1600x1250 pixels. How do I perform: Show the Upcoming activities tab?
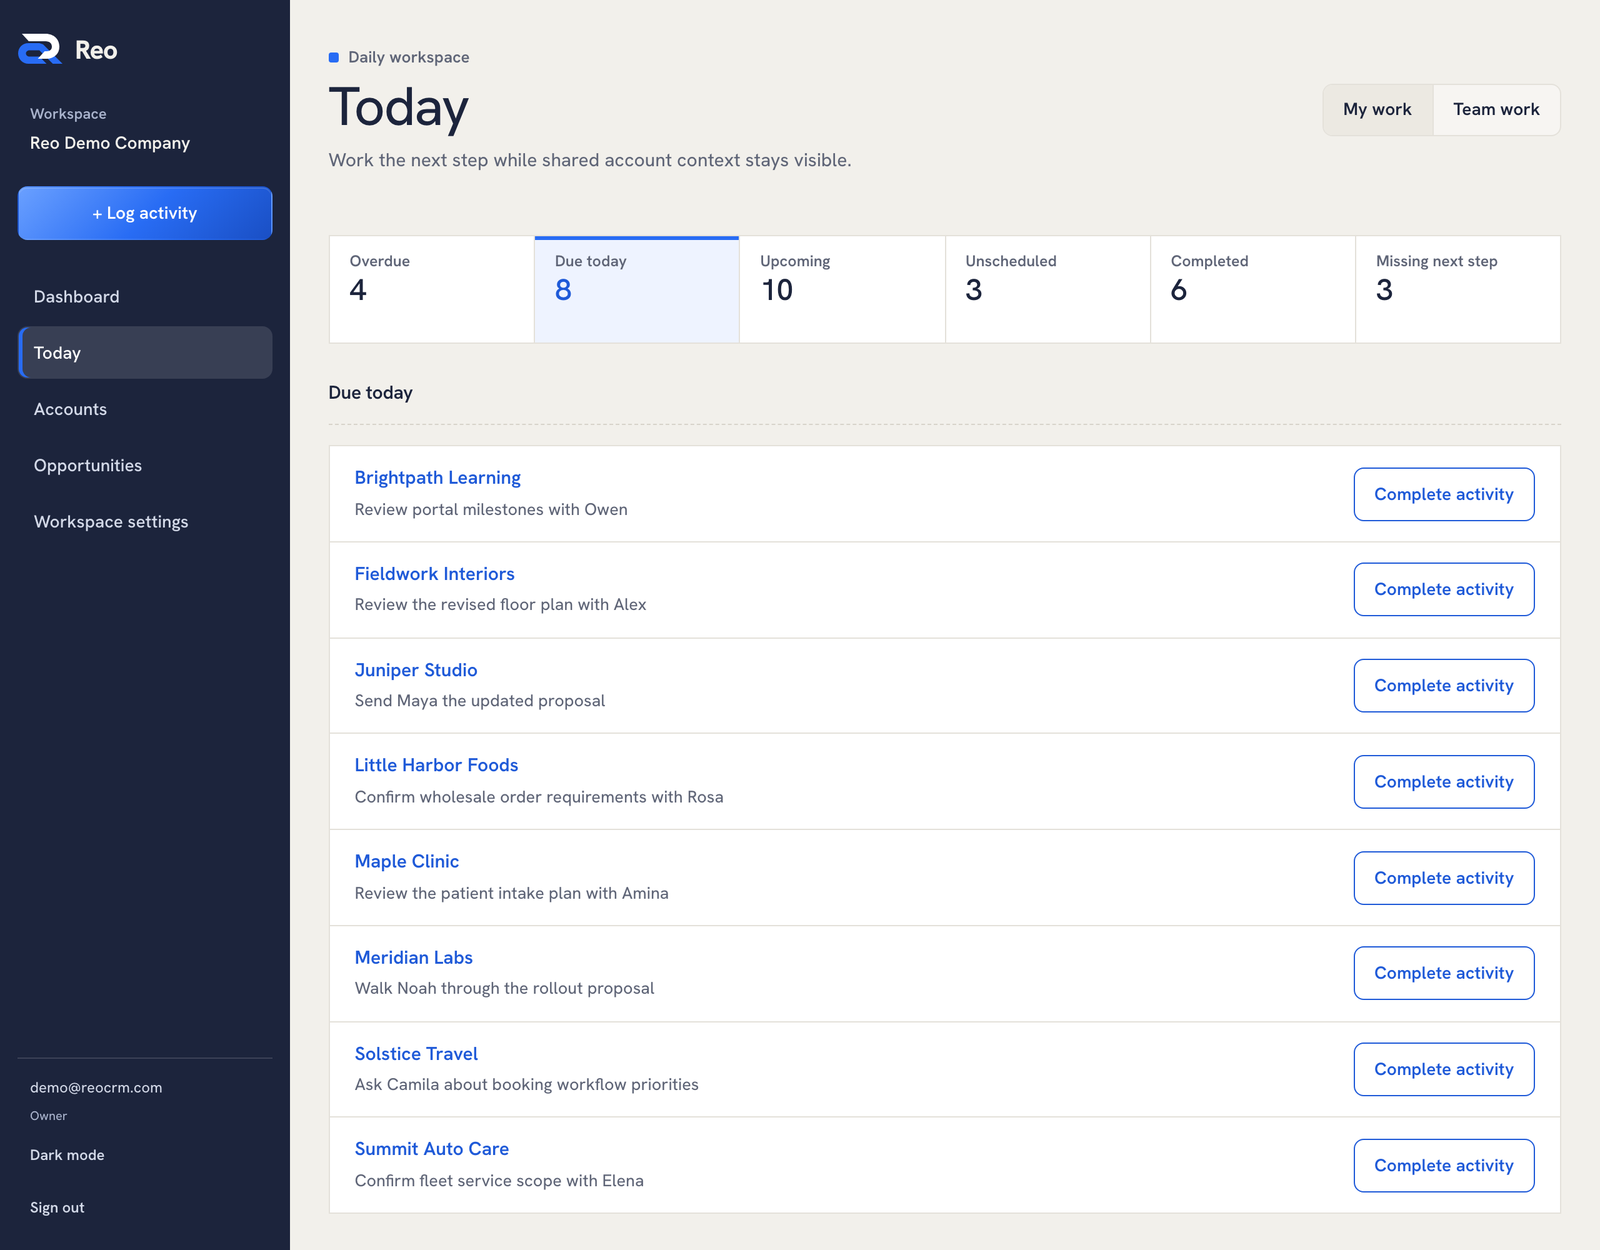[842, 290]
